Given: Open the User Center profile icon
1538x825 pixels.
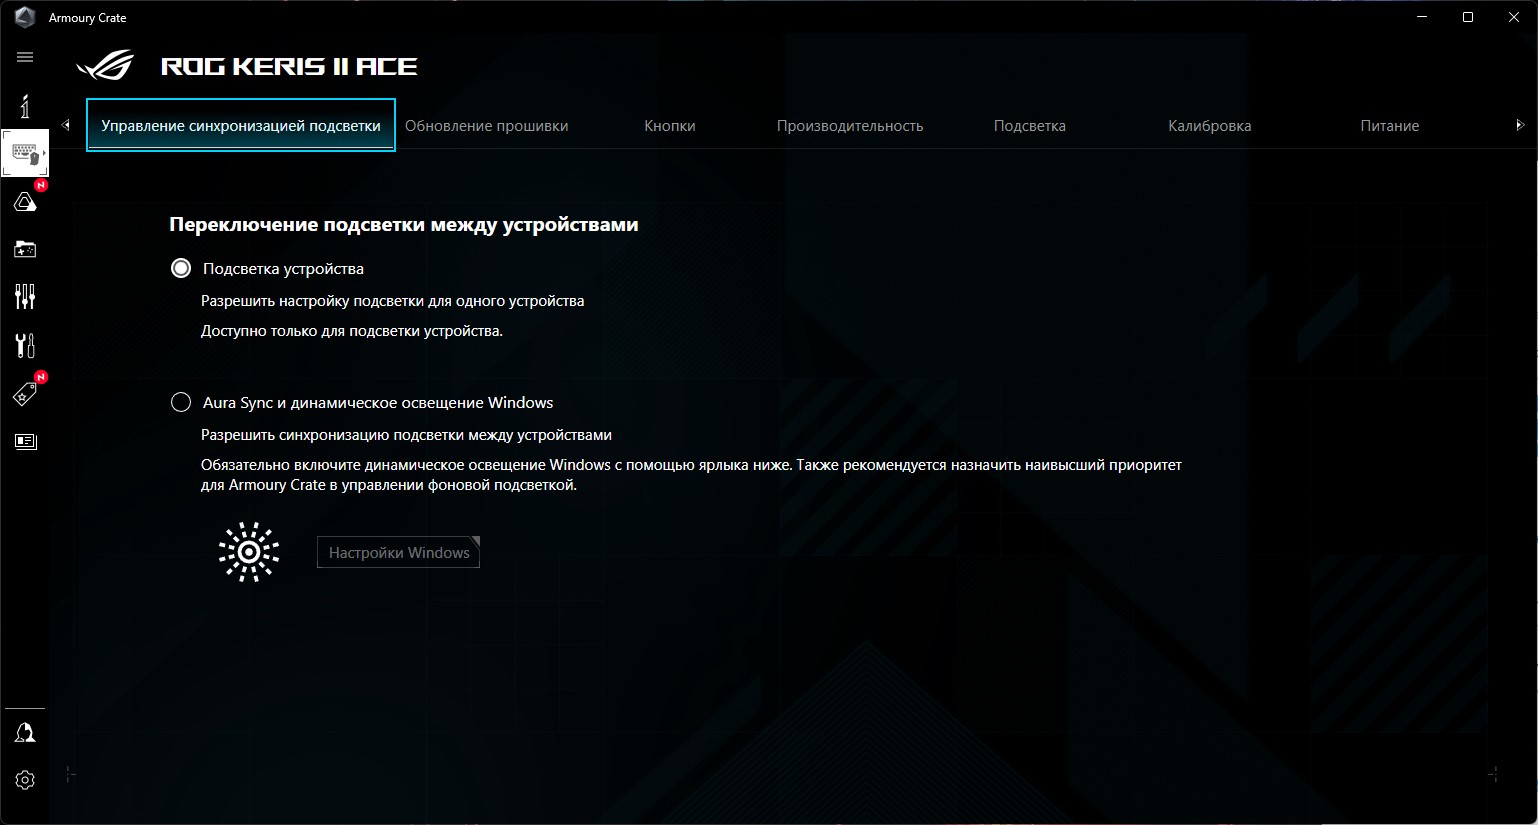Looking at the screenshot, I should pyautogui.click(x=25, y=733).
